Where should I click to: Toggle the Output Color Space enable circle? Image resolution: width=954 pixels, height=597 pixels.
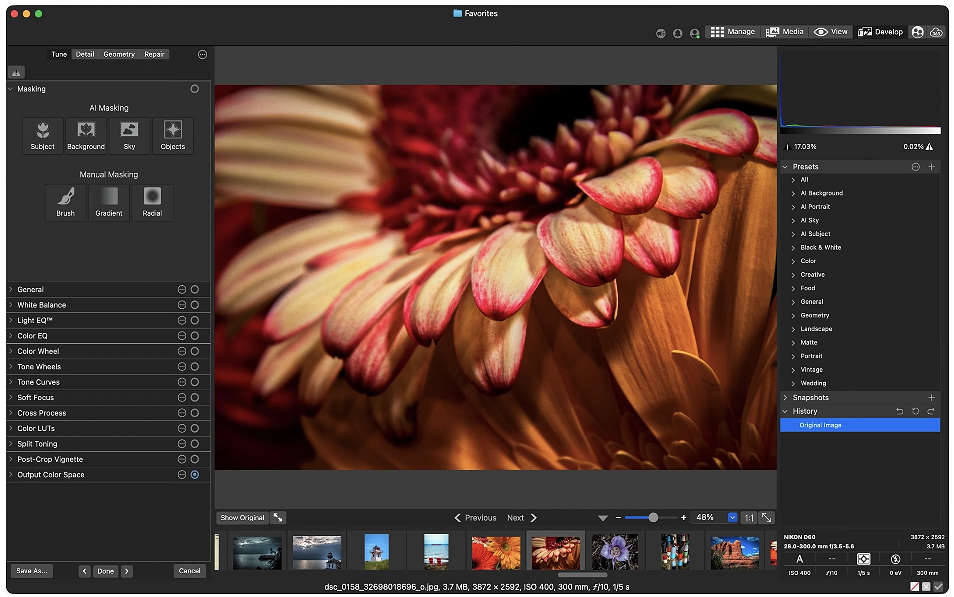point(195,475)
